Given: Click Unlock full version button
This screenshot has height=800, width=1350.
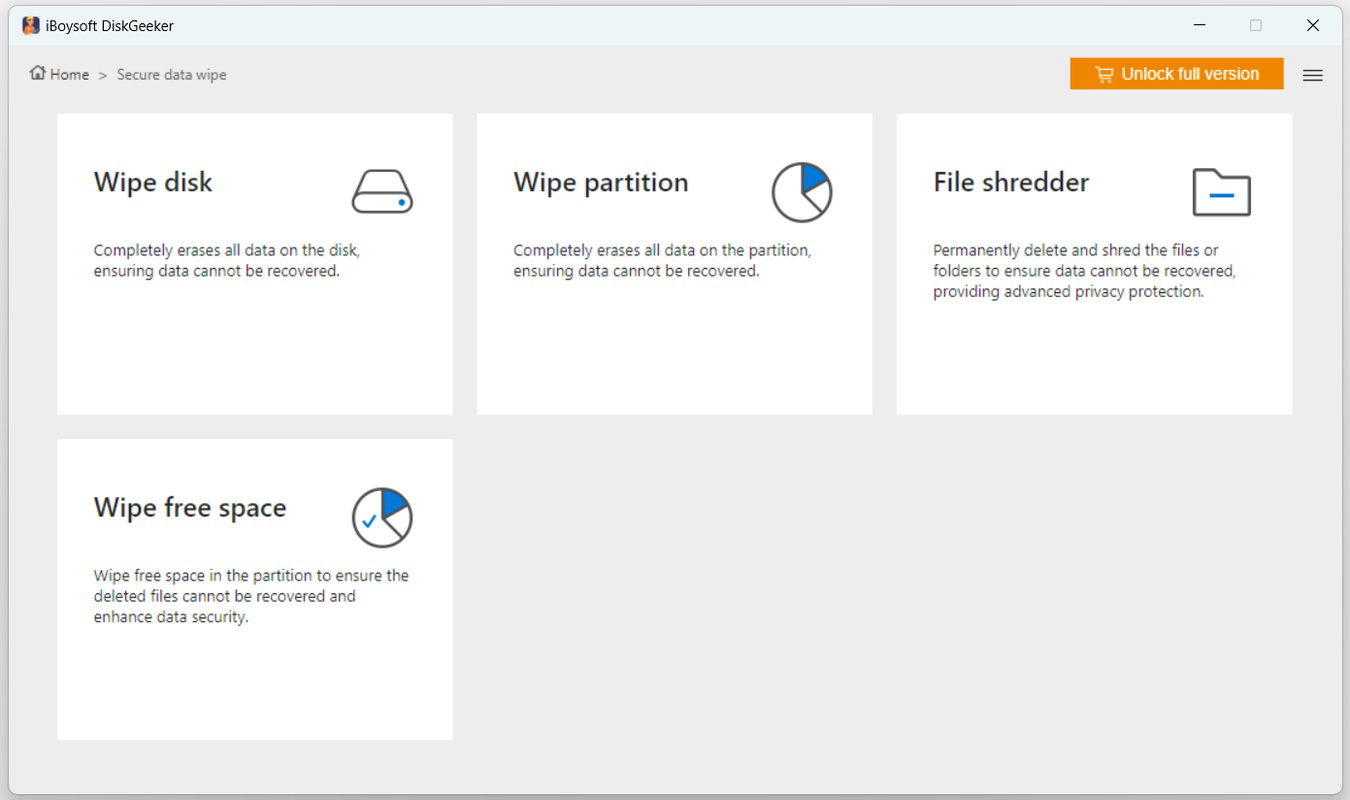Looking at the screenshot, I should tap(1176, 74).
